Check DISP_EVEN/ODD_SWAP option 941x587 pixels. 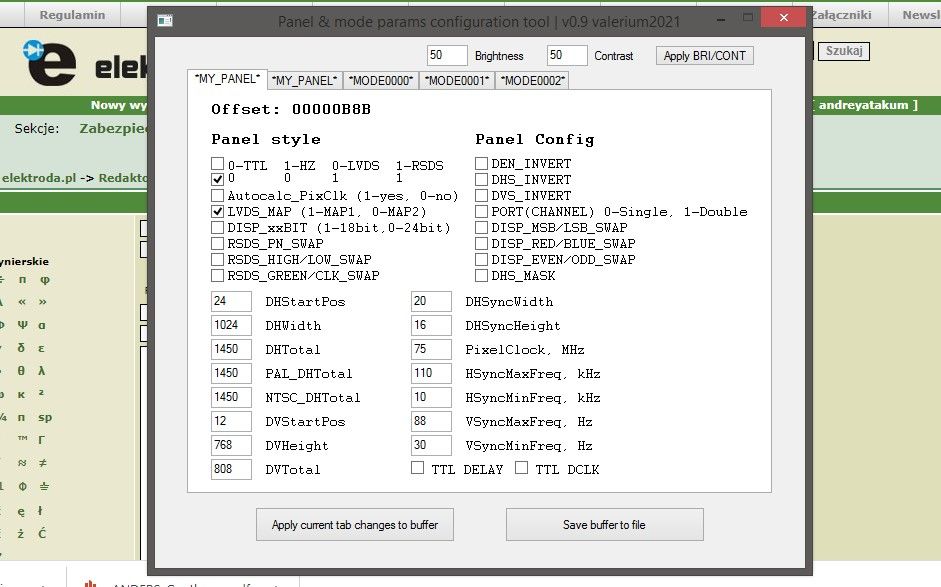[481, 259]
